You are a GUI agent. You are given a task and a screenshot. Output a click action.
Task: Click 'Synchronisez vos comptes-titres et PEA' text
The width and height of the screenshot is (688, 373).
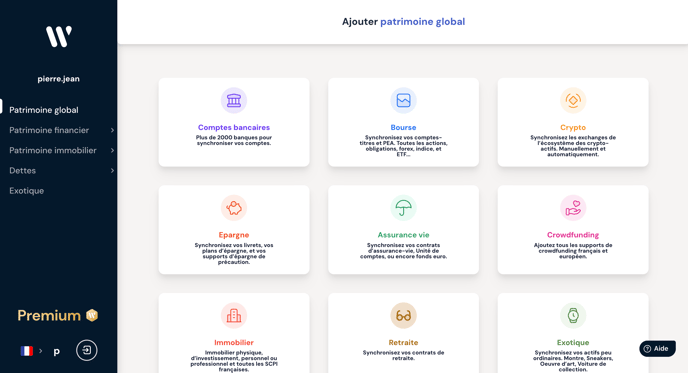pos(403,146)
